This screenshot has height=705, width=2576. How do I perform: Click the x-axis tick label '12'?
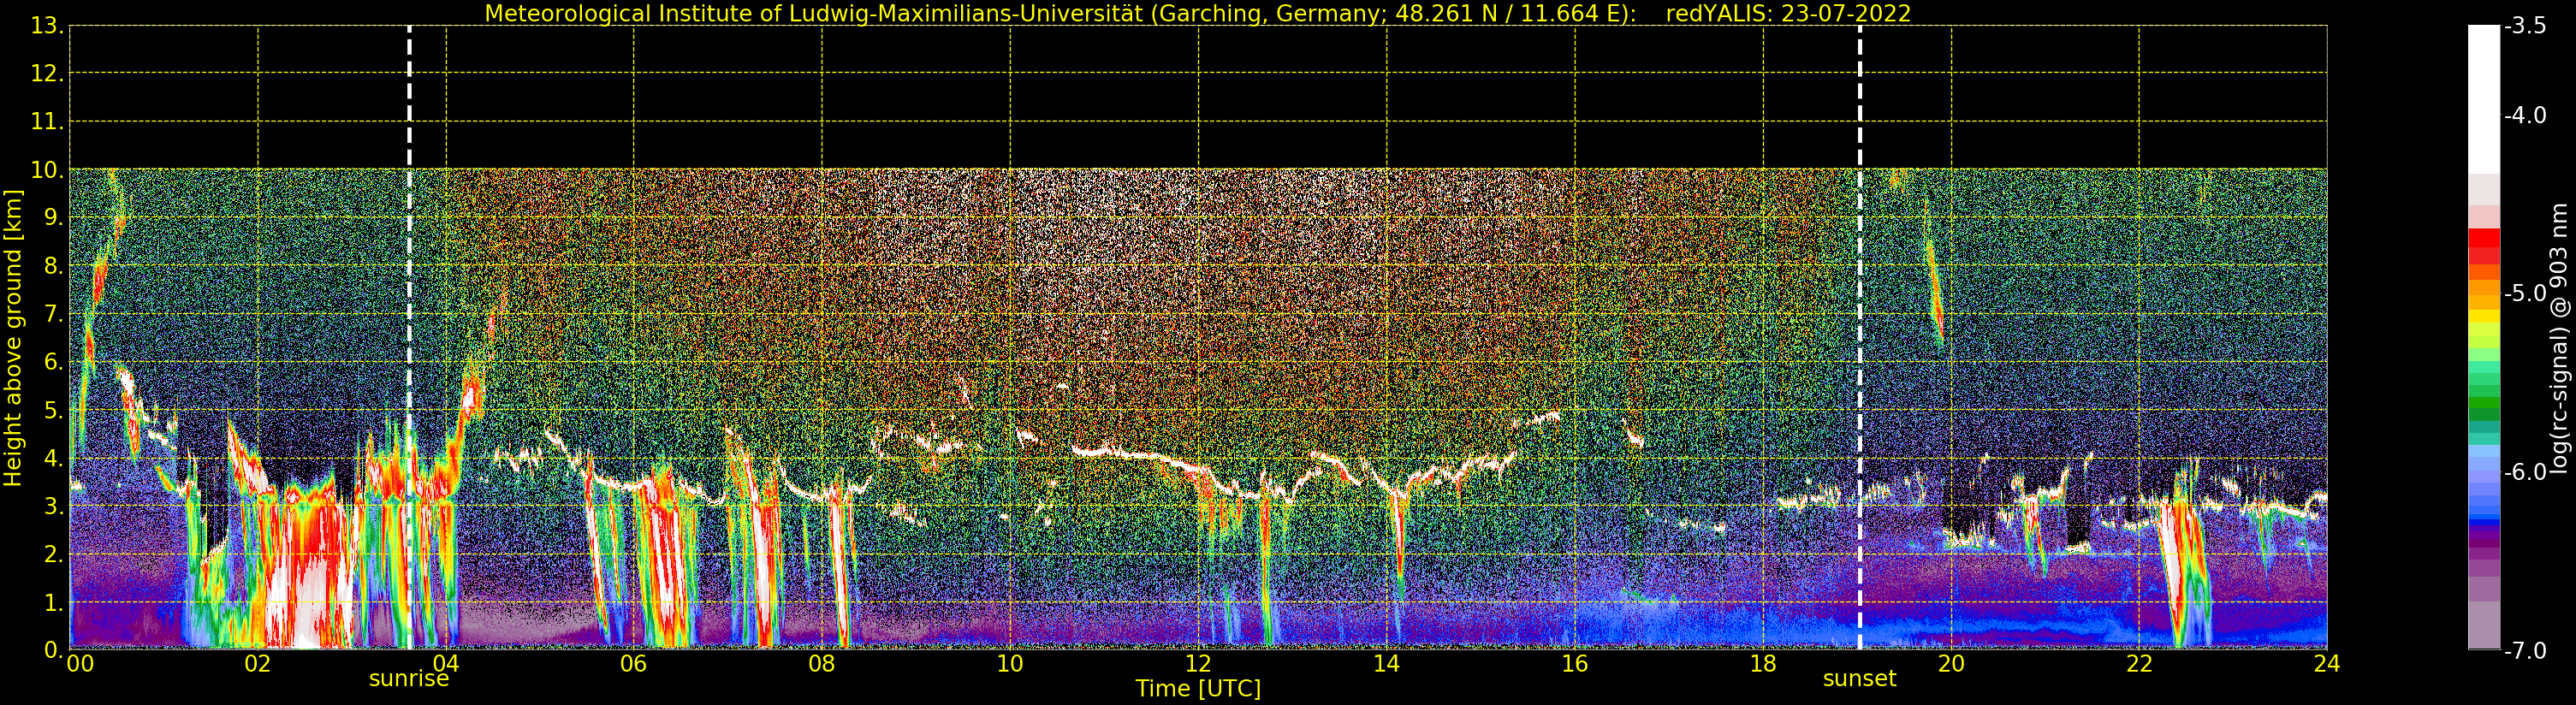coord(1198,664)
